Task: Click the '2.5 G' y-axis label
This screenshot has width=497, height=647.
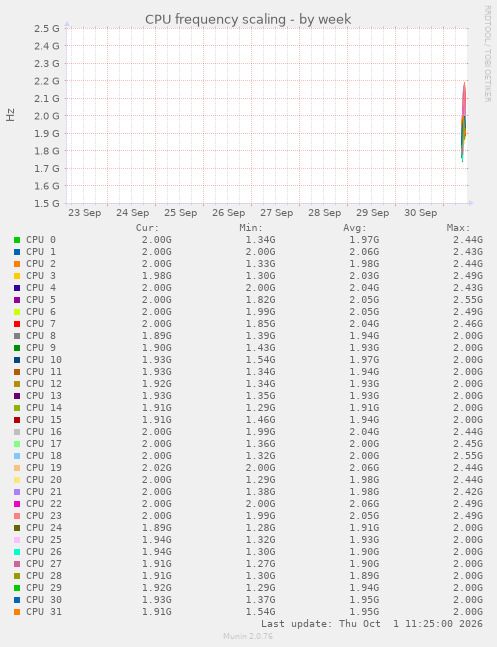Action: tap(47, 28)
